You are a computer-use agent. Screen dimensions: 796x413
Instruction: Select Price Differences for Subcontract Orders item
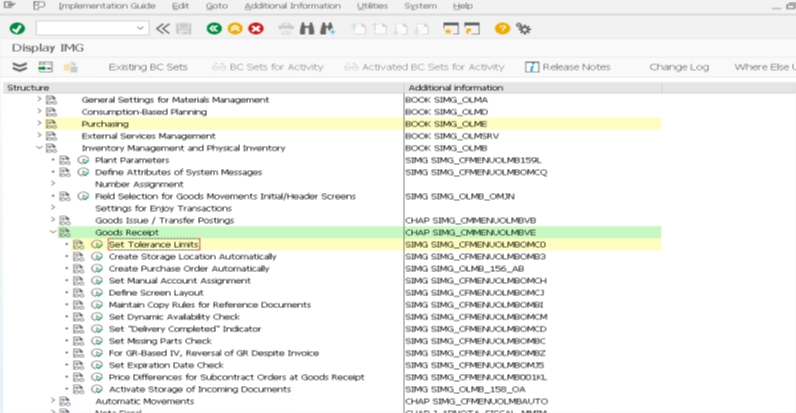pyautogui.click(x=237, y=377)
